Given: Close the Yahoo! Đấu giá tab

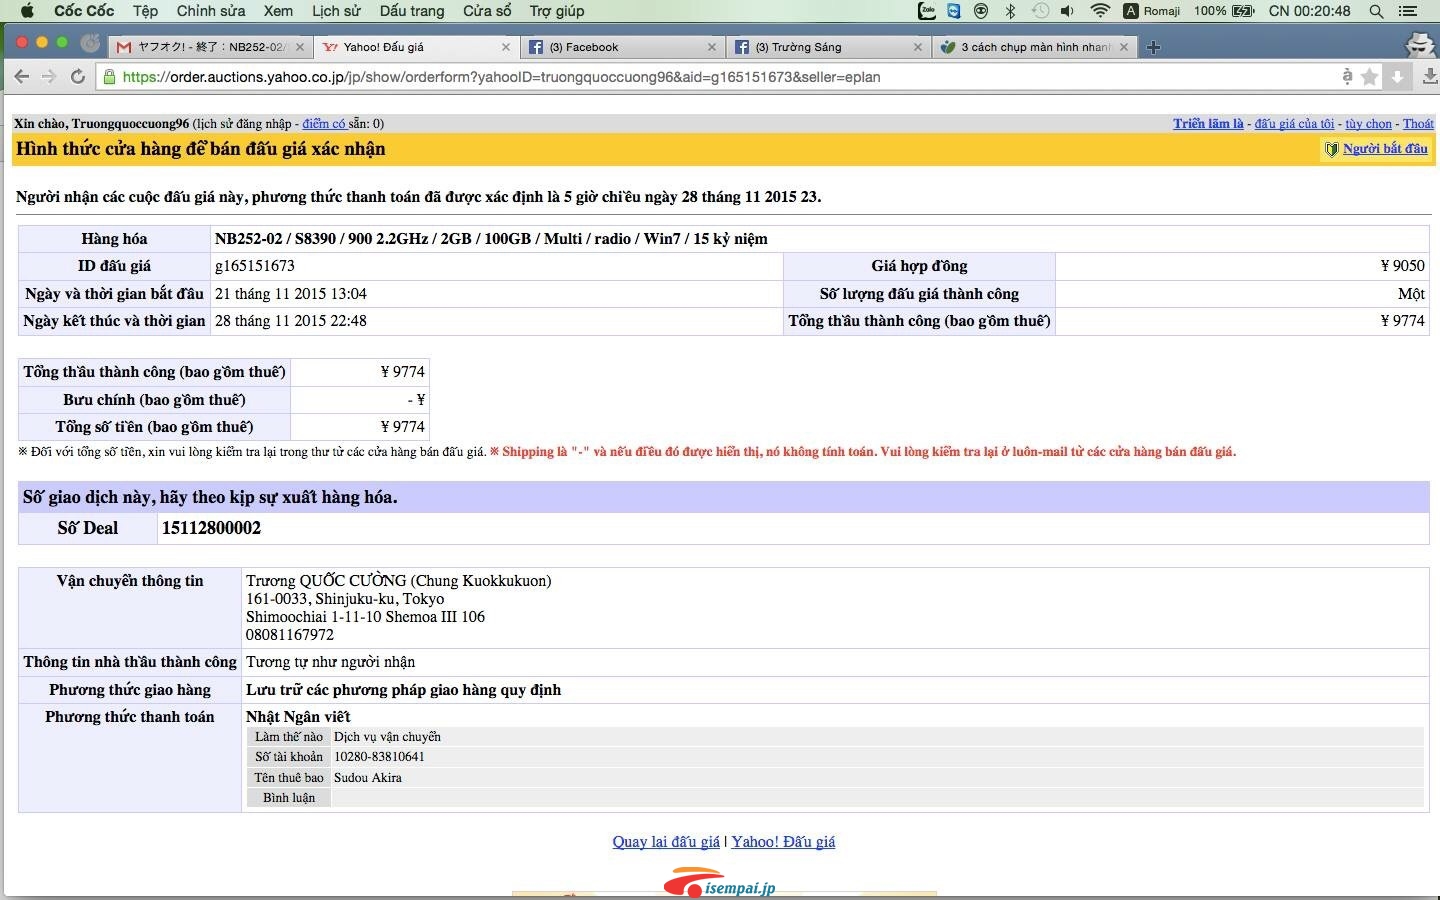Looking at the screenshot, I should [506, 47].
